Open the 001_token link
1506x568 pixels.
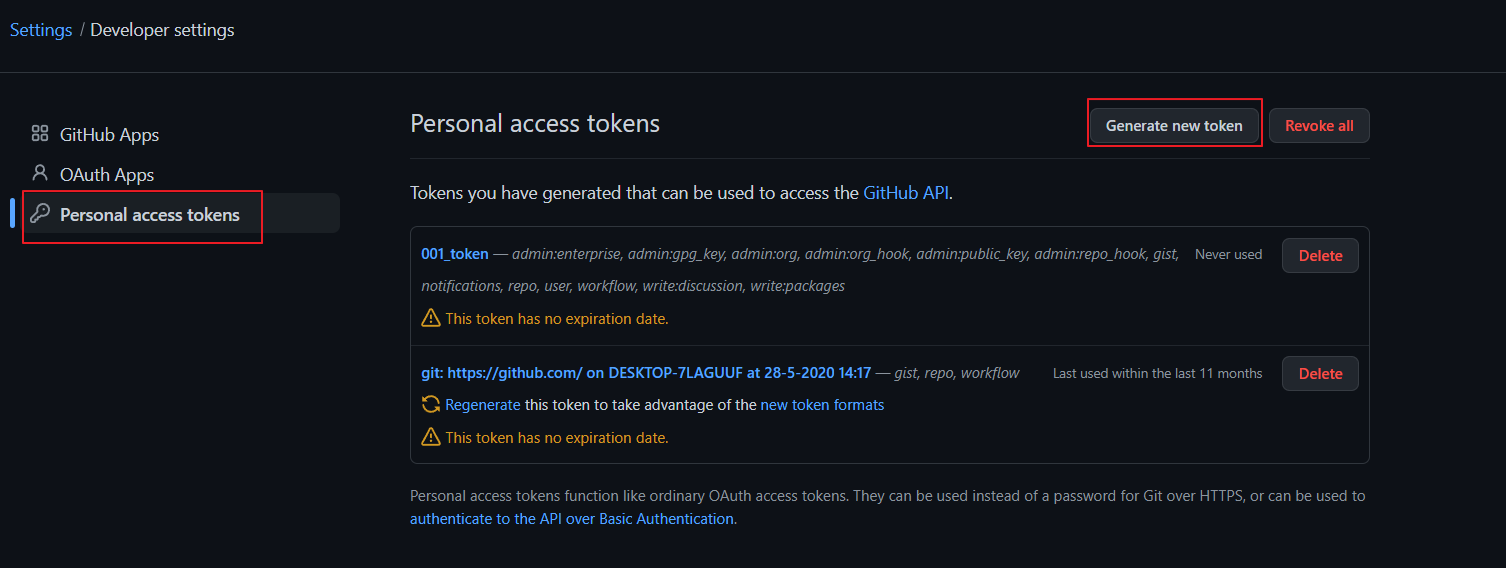click(x=455, y=254)
